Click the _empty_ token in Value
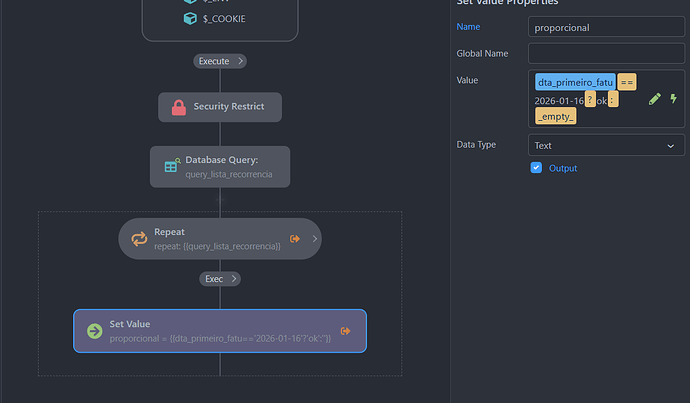The width and height of the screenshot is (690, 403). pos(555,117)
